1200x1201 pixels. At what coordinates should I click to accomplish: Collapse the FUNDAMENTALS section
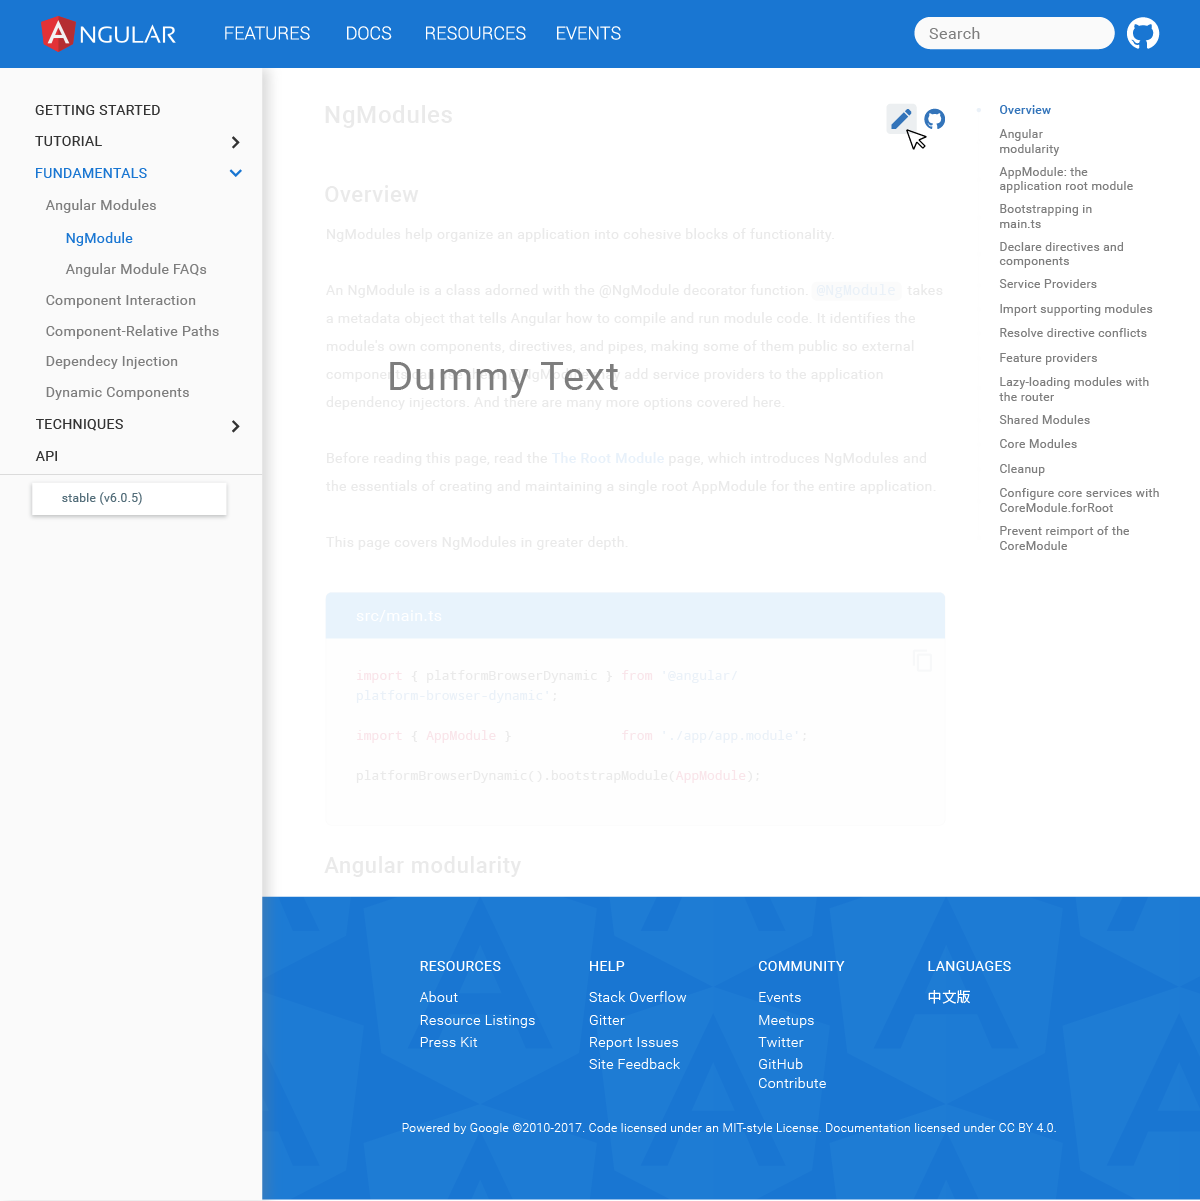(236, 172)
